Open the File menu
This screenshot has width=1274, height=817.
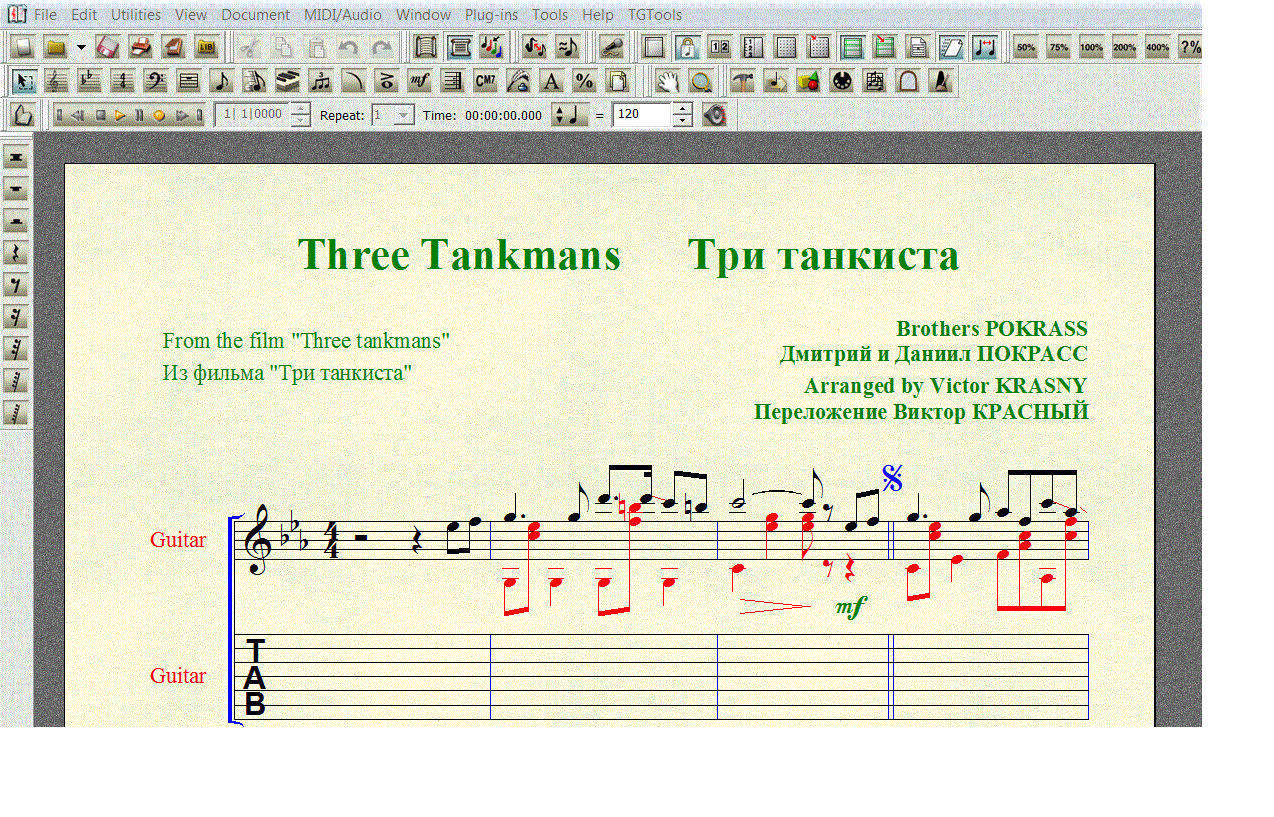pyautogui.click(x=45, y=15)
